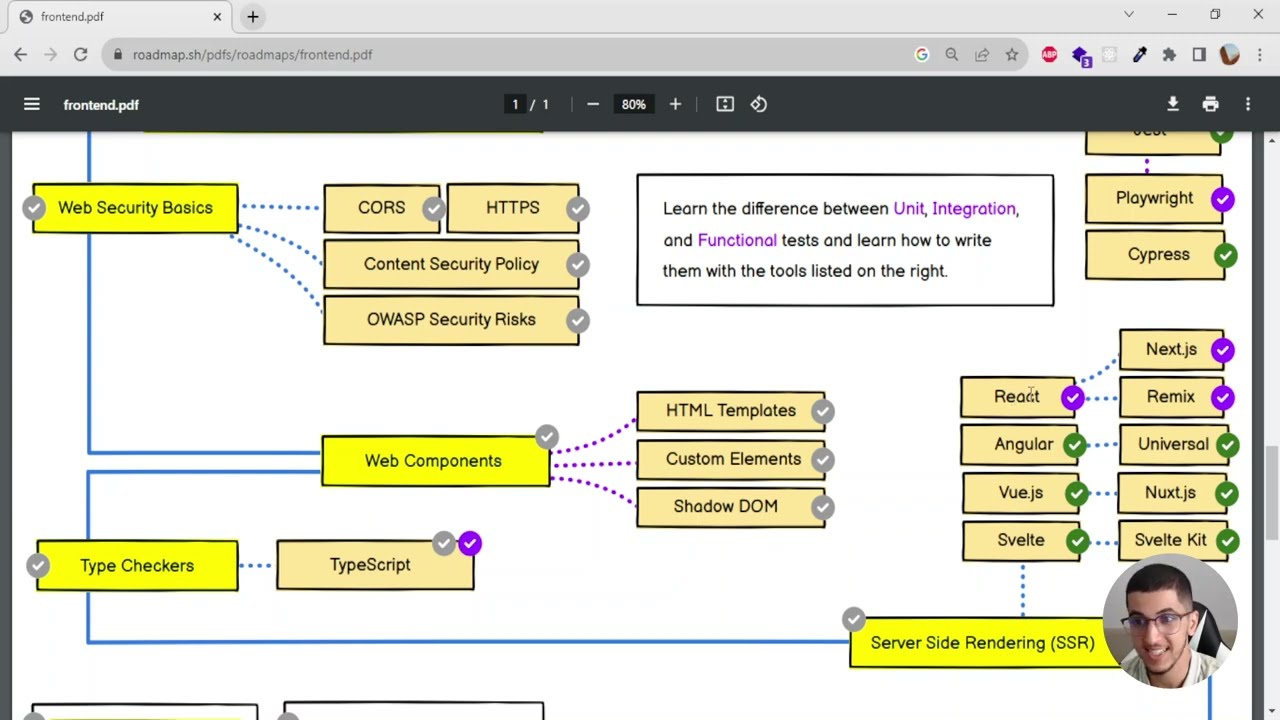
Task: Bookmark this tab with the star
Action: coord(1012,55)
